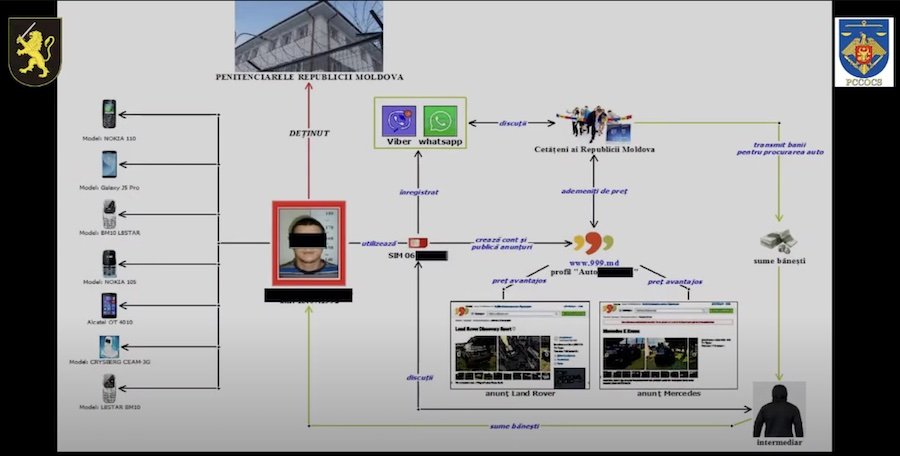900x456 pixels.
Task: Click the WhatsApp app icon
Action: click(x=440, y=121)
